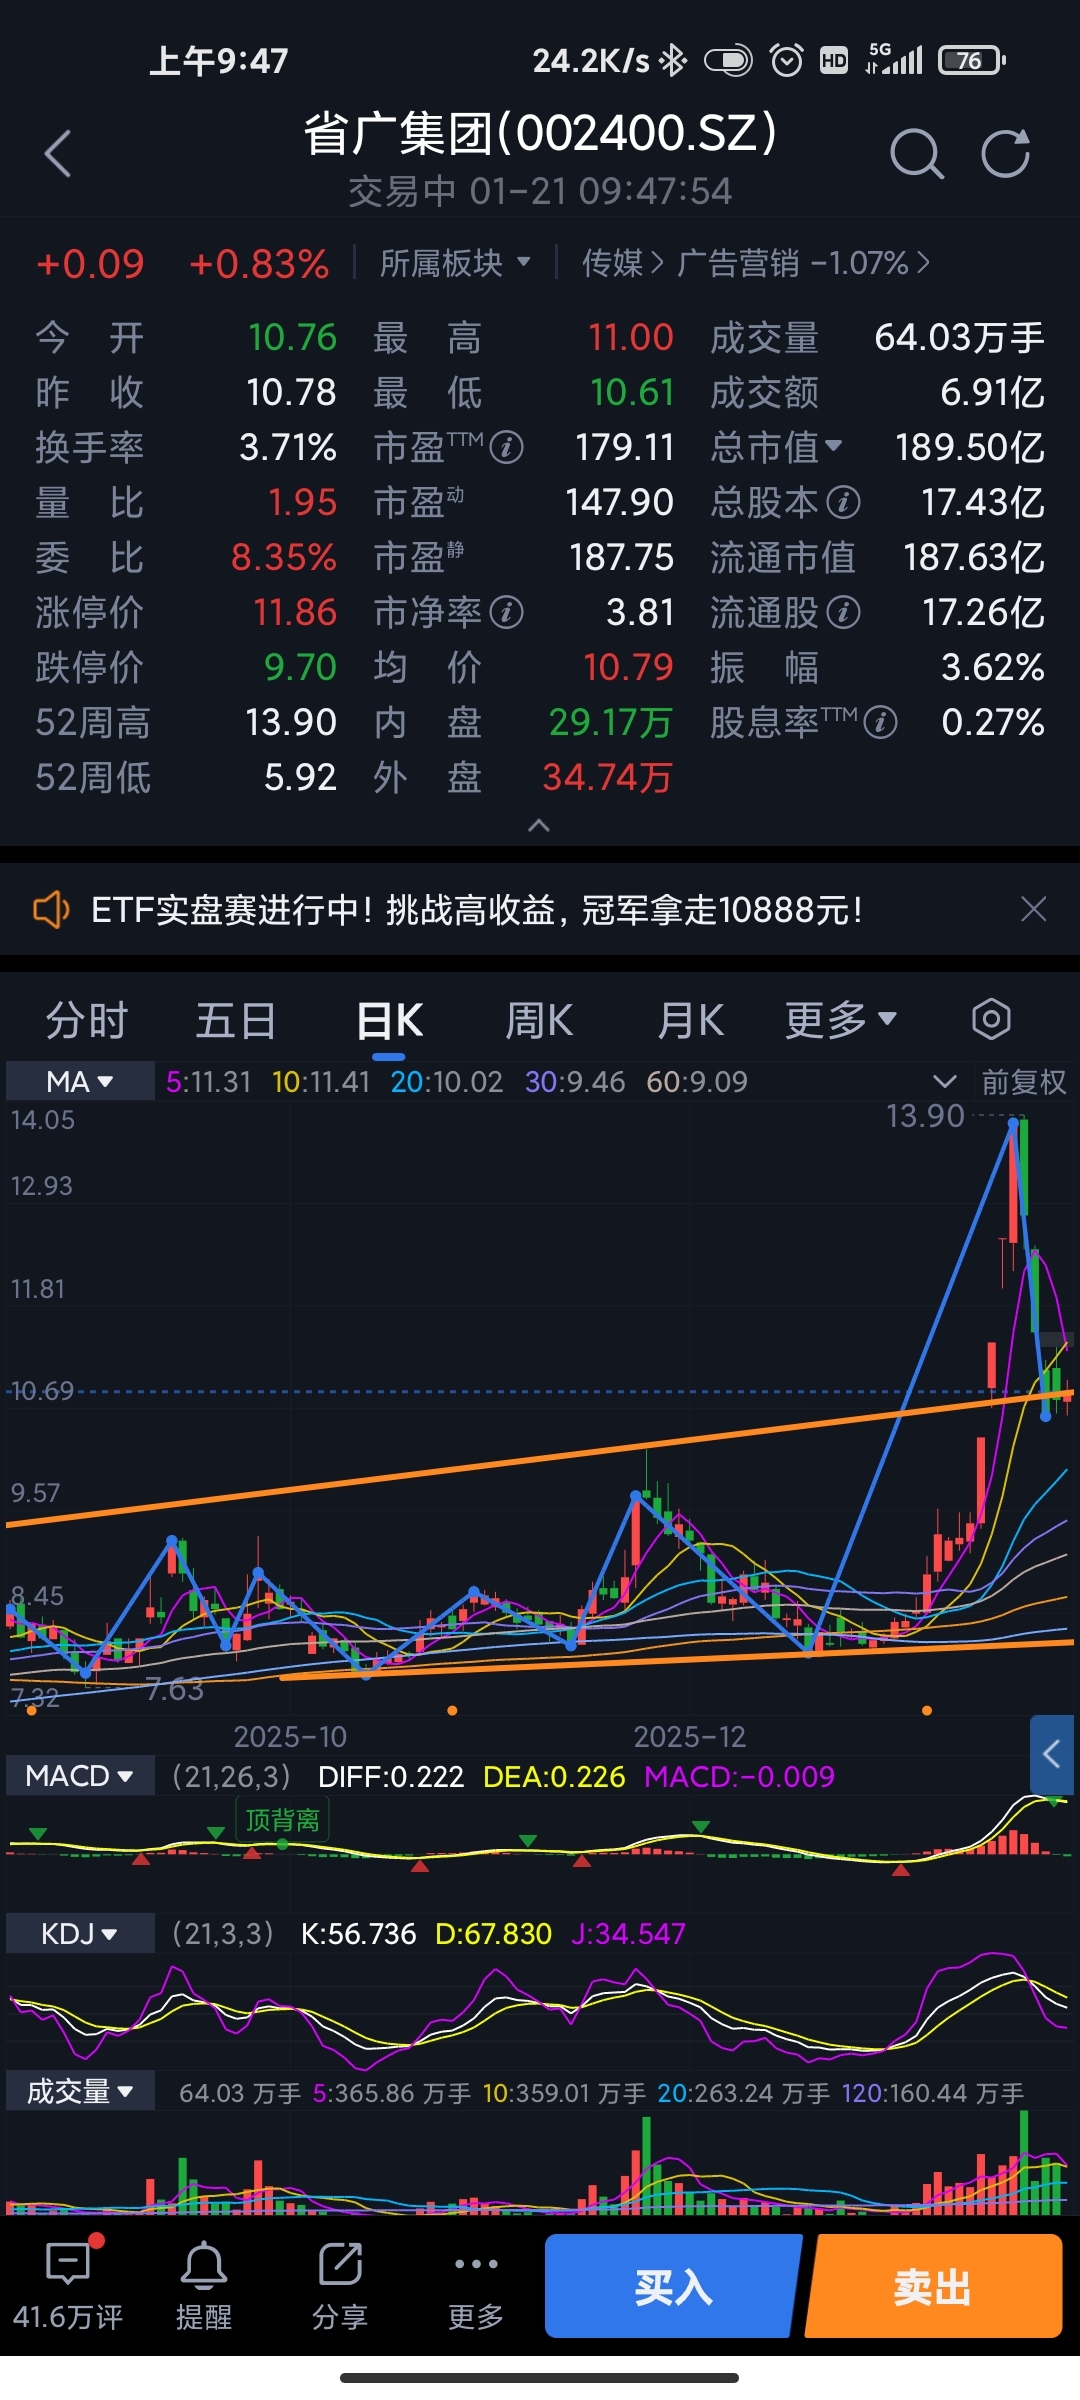
Task: Tap the blue 买入 button
Action: point(673,2286)
